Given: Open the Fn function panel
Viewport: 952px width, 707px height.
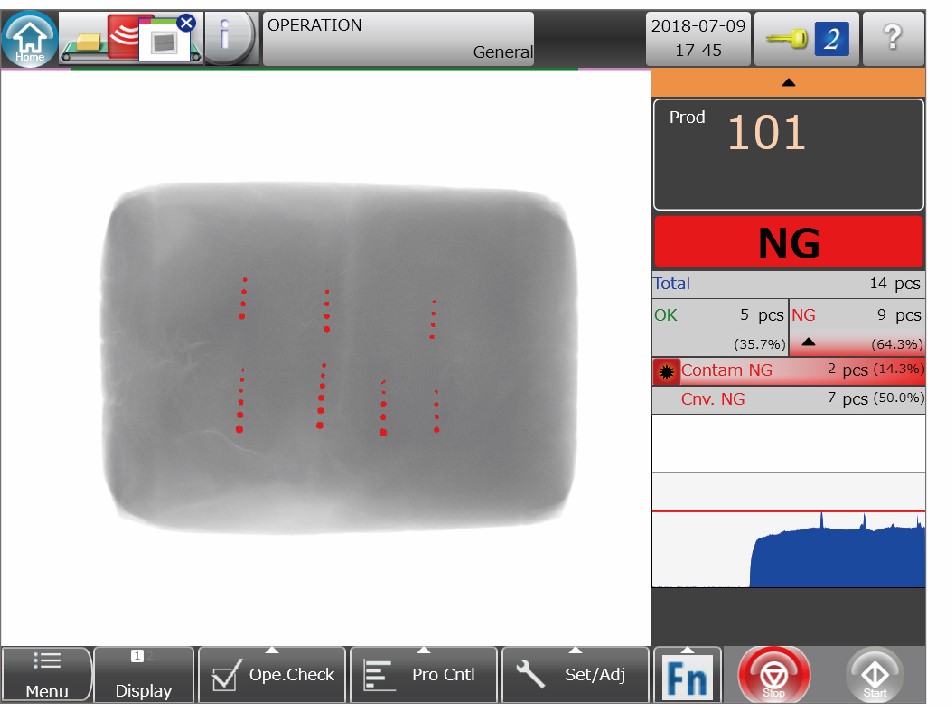Looking at the screenshot, I should point(686,676).
